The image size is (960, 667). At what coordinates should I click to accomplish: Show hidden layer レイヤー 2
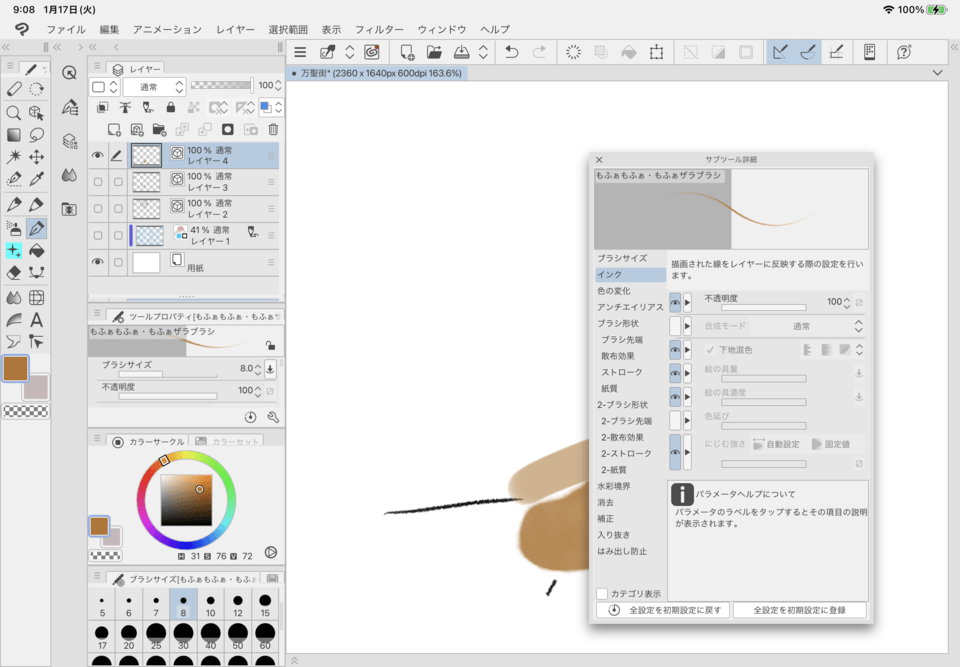tap(98, 209)
